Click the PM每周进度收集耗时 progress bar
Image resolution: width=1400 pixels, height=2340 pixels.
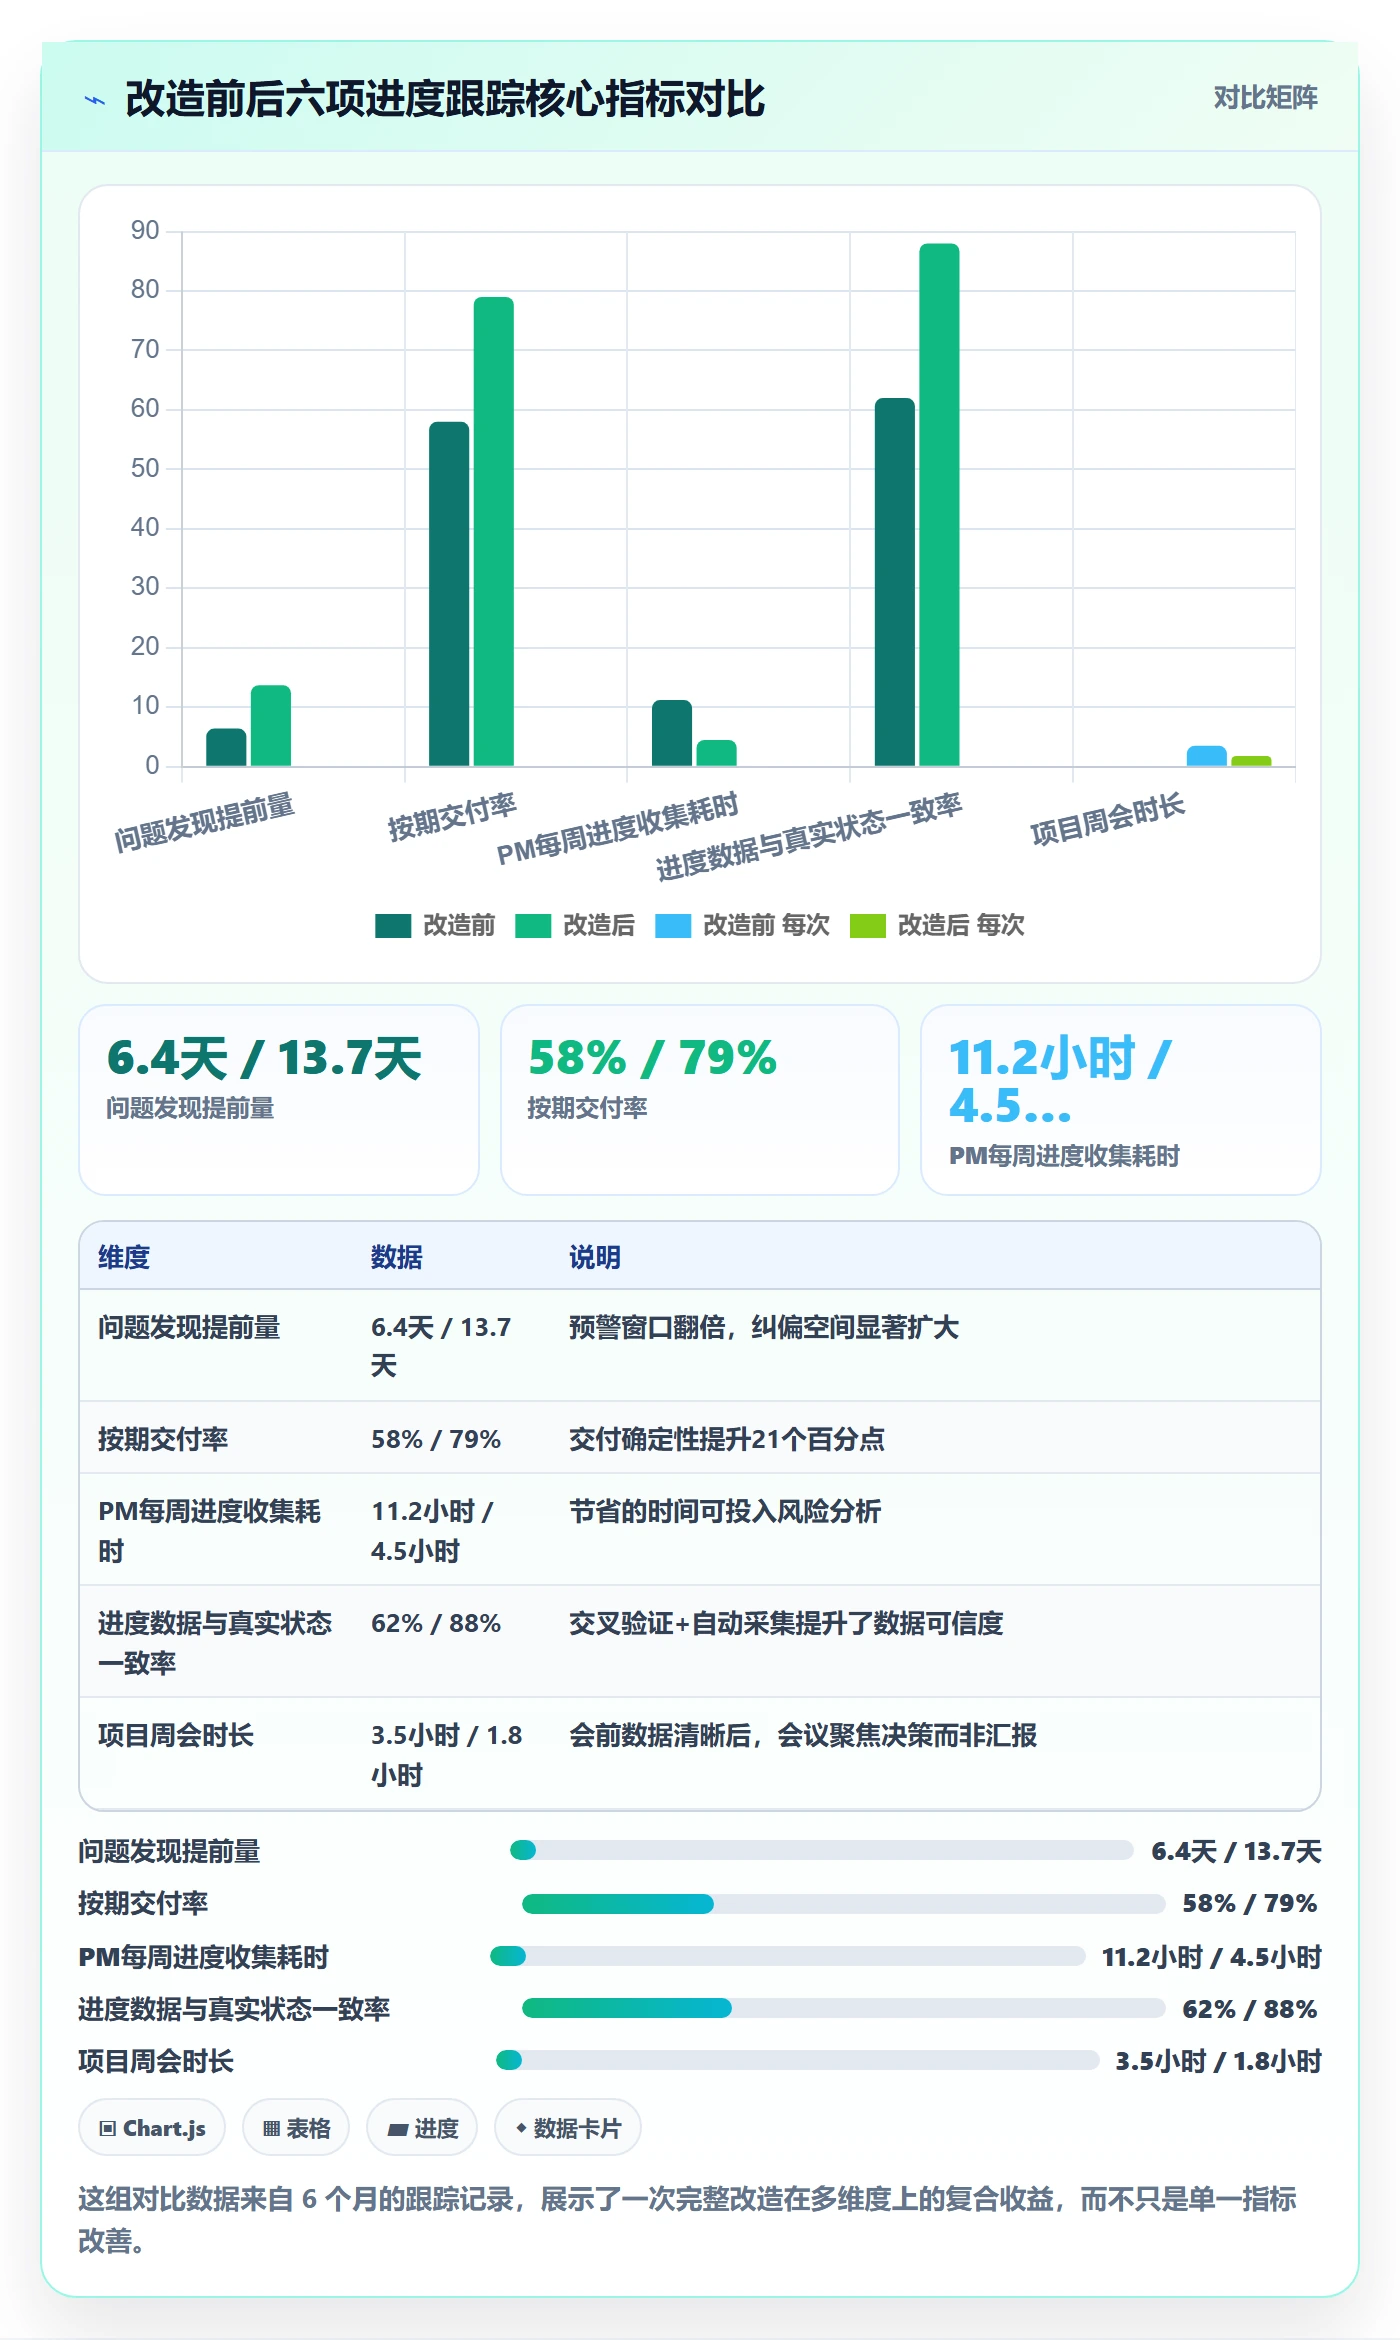coord(788,1956)
